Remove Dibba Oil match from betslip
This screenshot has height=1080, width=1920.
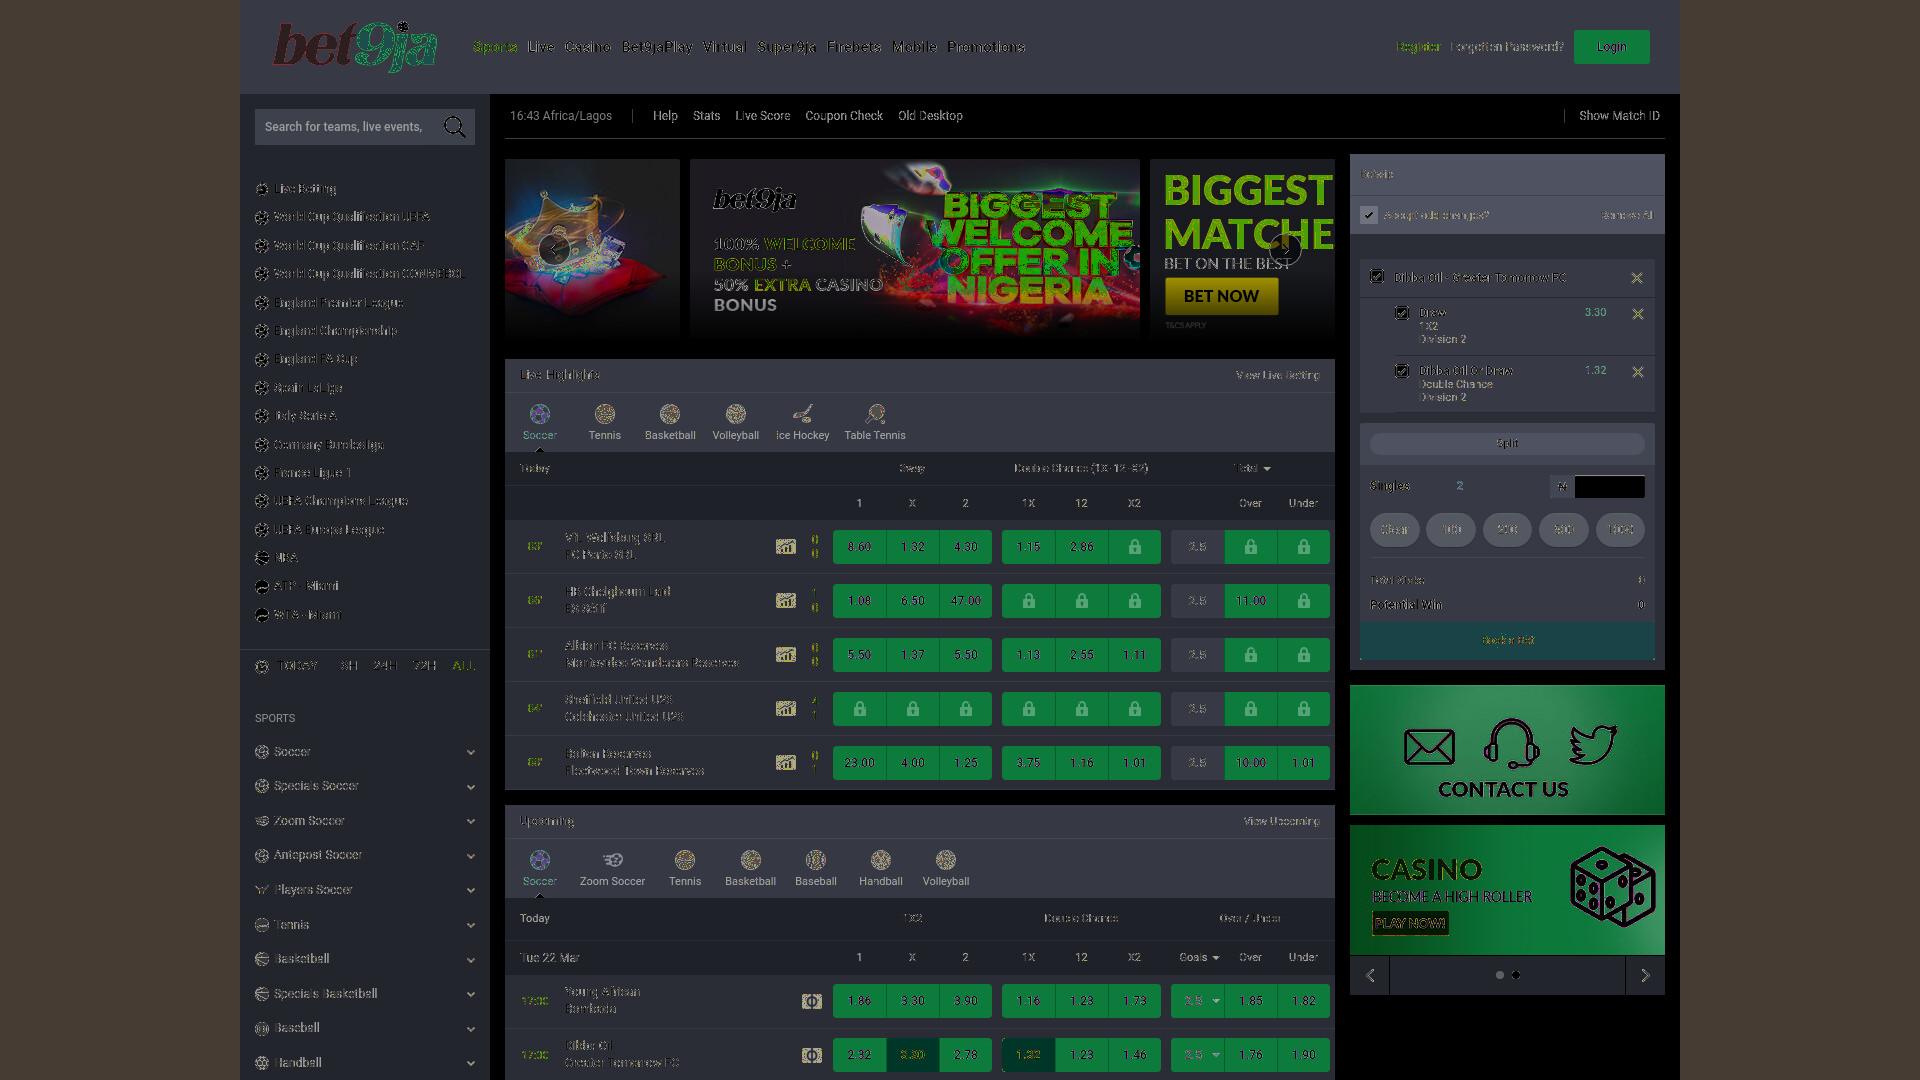(x=1637, y=278)
